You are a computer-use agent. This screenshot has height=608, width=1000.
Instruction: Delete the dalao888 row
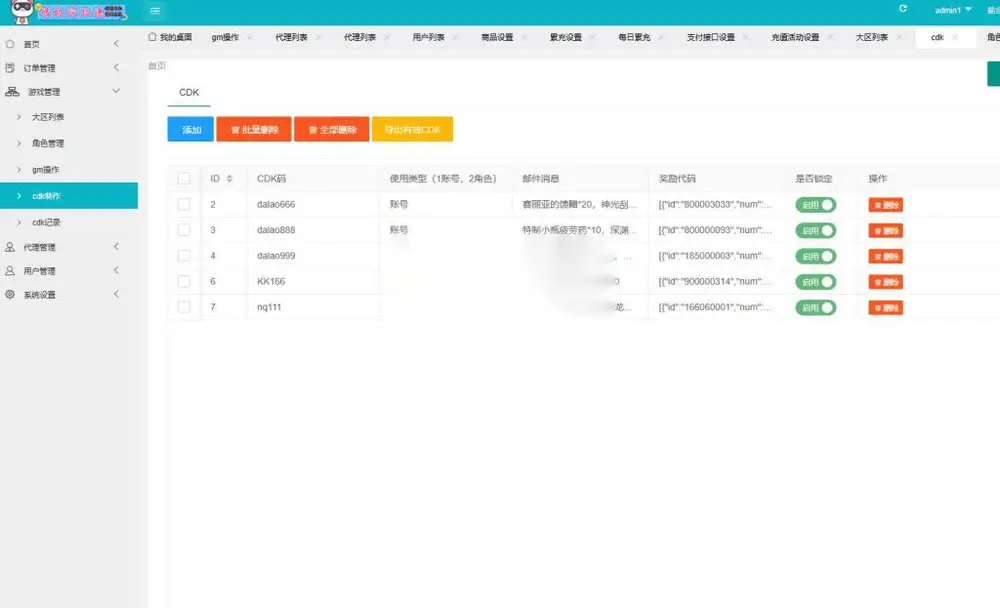click(886, 230)
